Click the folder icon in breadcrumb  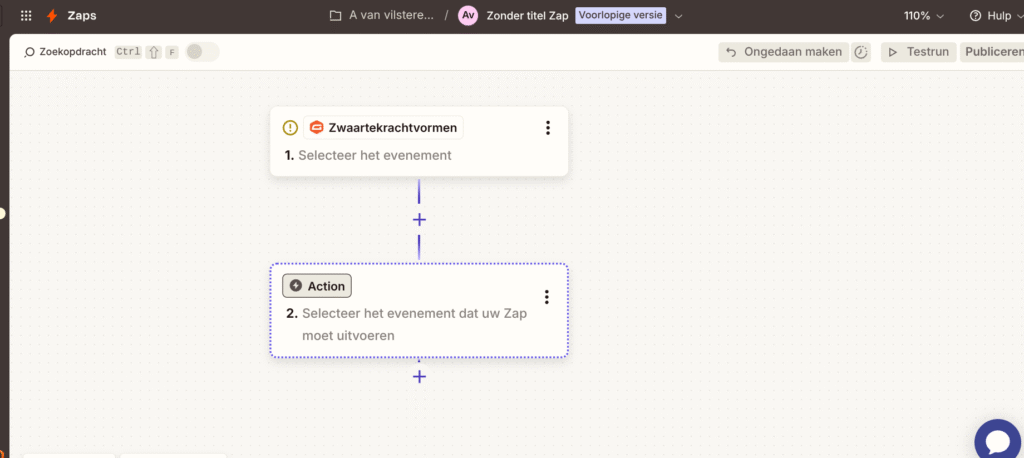[336, 16]
